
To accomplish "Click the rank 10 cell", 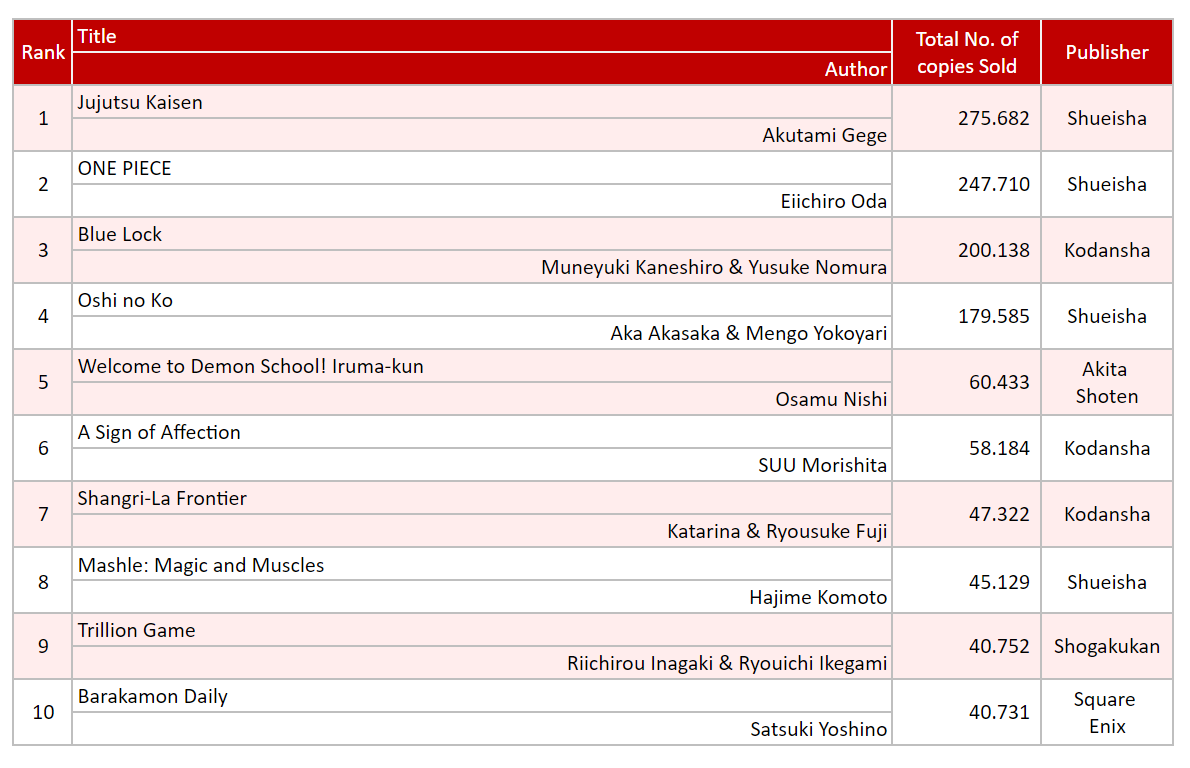I will 42,713.
